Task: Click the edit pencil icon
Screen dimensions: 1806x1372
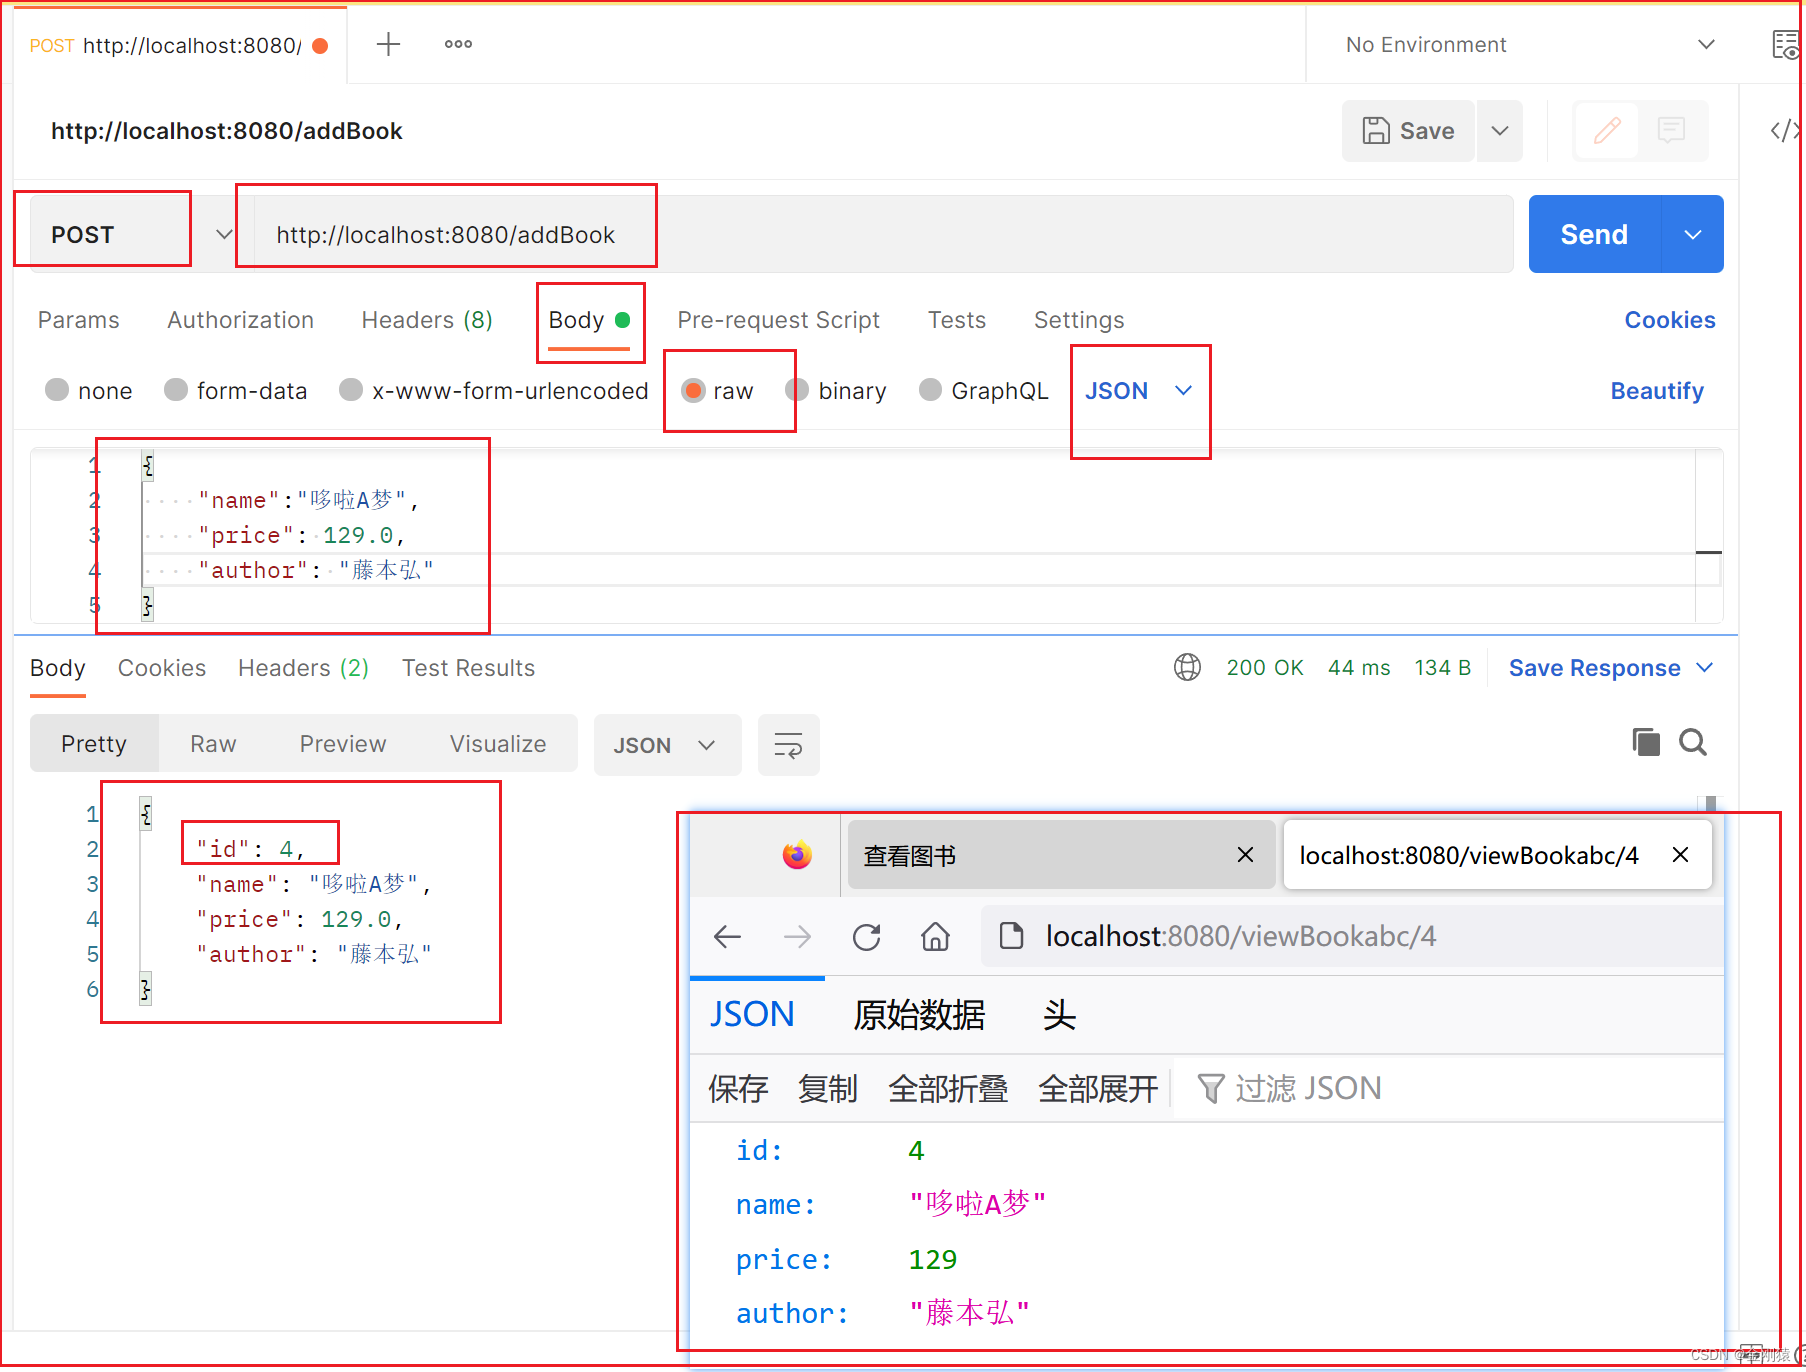Action: pyautogui.click(x=1607, y=130)
